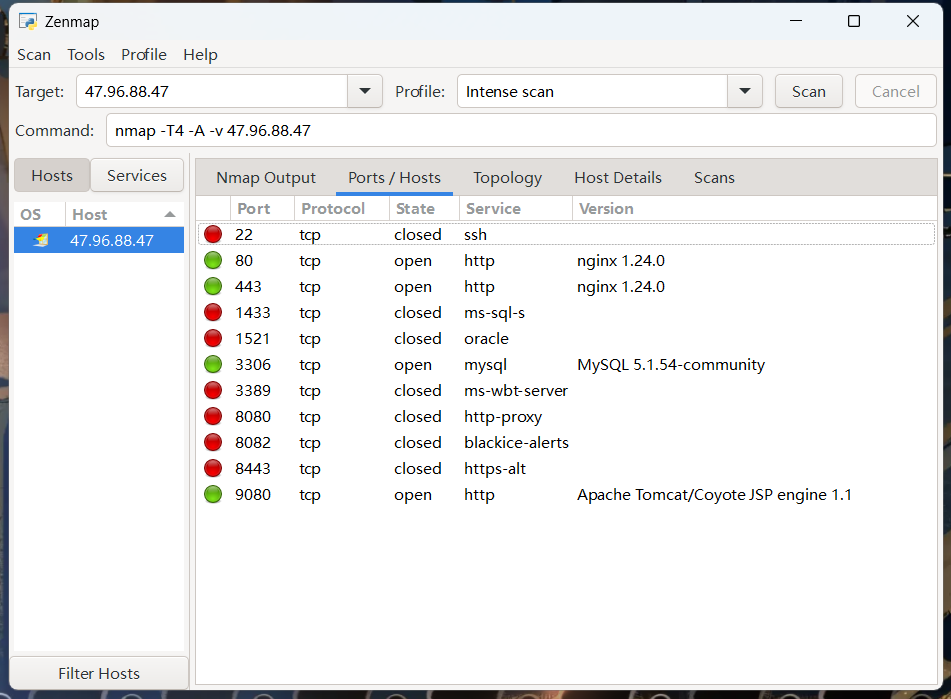Switch to the Topology tab
This screenshot has width=951, height=699.
tap(507, 178)
